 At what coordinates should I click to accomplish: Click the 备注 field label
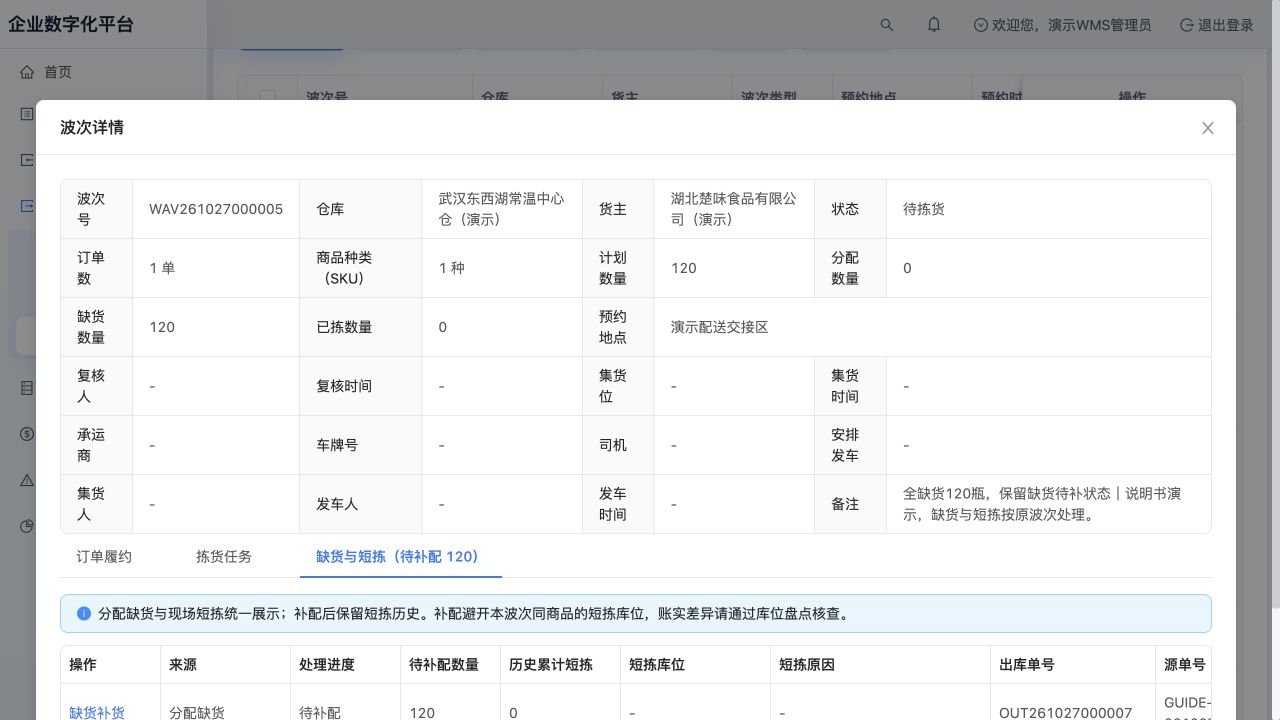coord(845,504)
